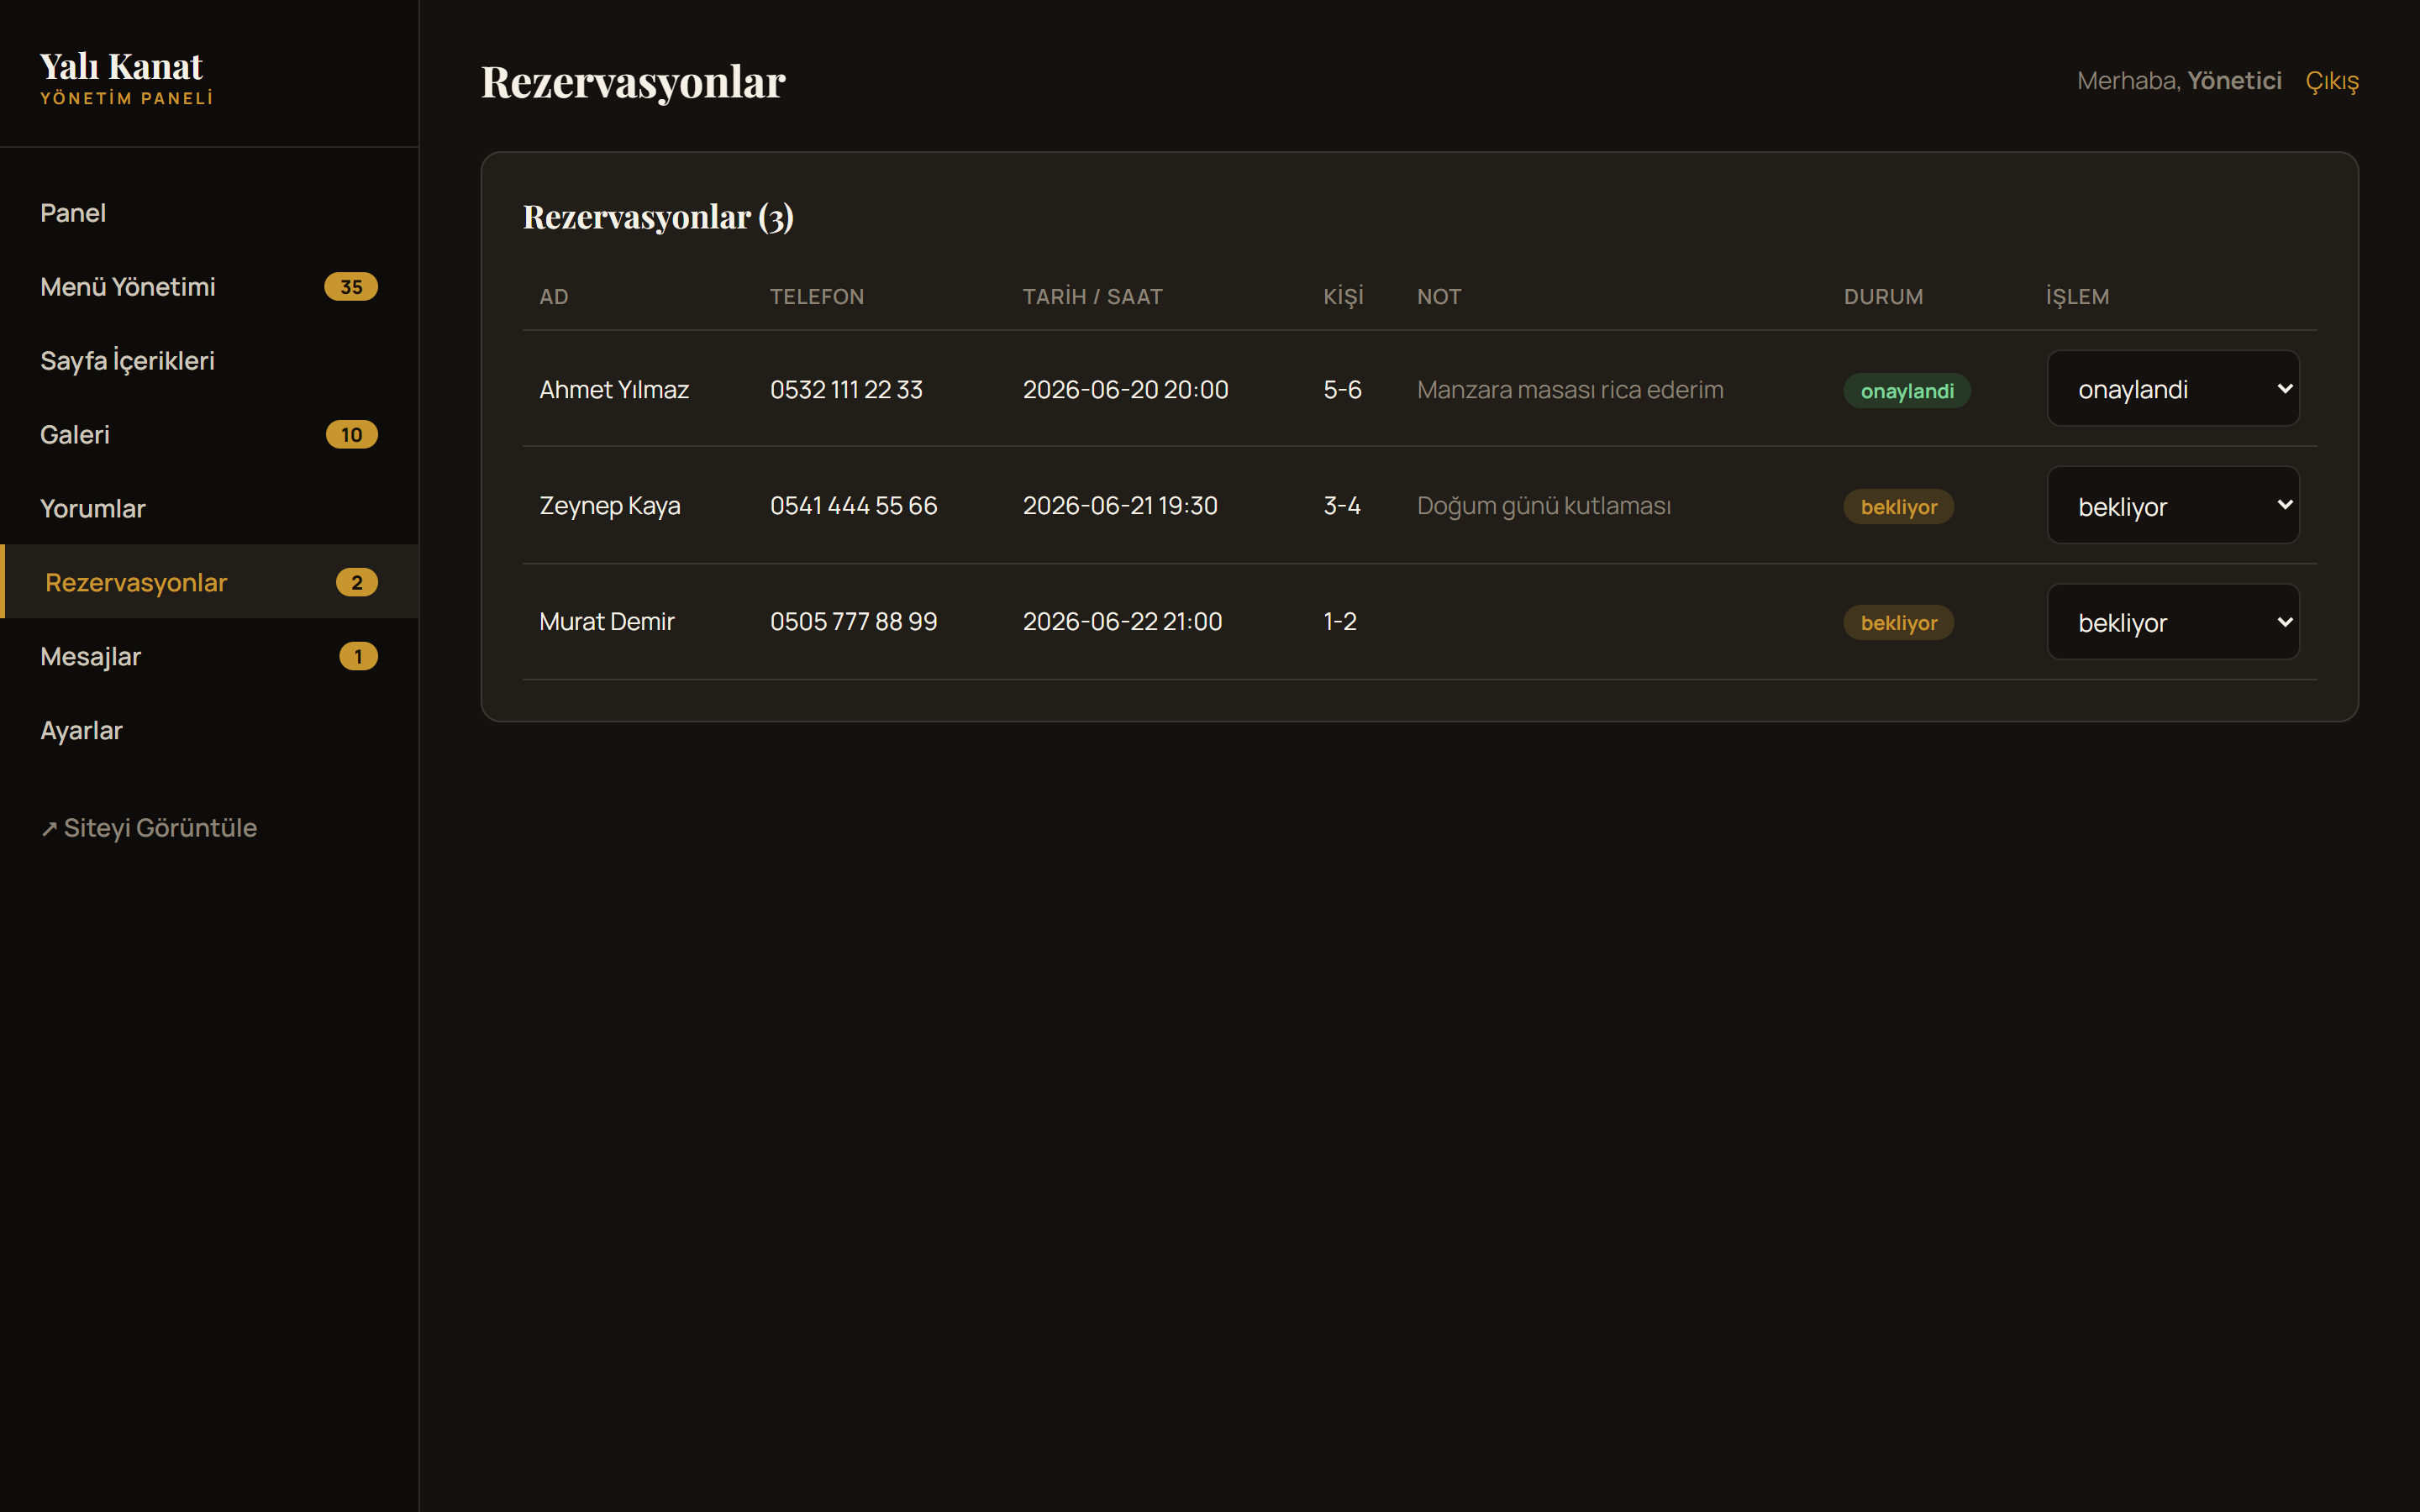Click the date 2026-06-21 19:30
This screenshot has height=1512, width=2420.
tap(1120, 506)
